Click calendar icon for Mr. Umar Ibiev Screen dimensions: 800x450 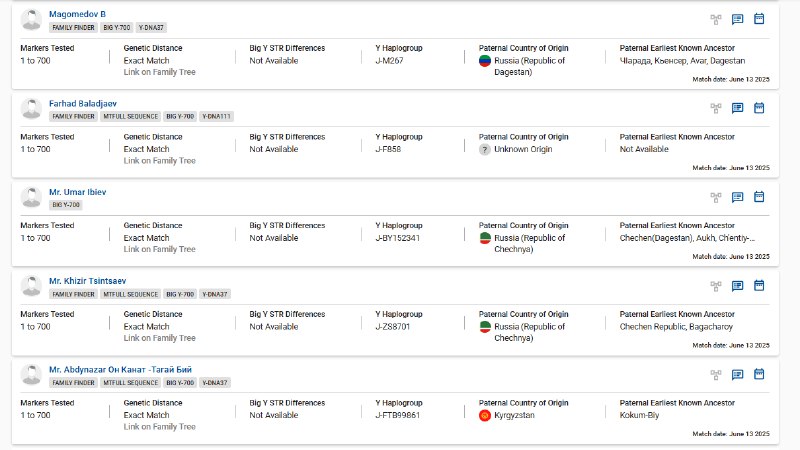(x=759, y=196)
